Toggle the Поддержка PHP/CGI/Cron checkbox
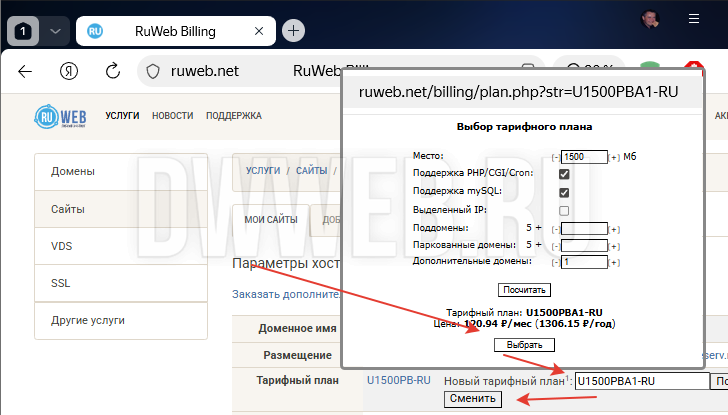Screen dimensions: 728x415 564,174
